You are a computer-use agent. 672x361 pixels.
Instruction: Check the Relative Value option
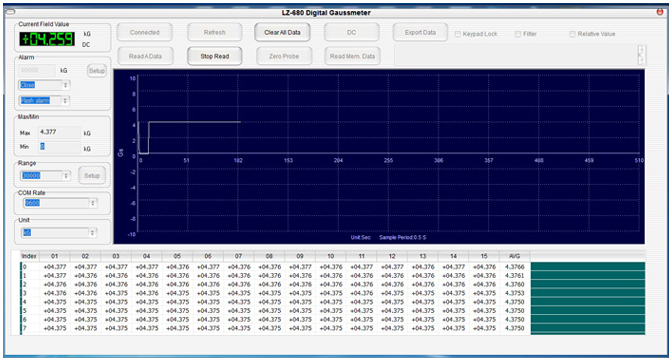573,34
